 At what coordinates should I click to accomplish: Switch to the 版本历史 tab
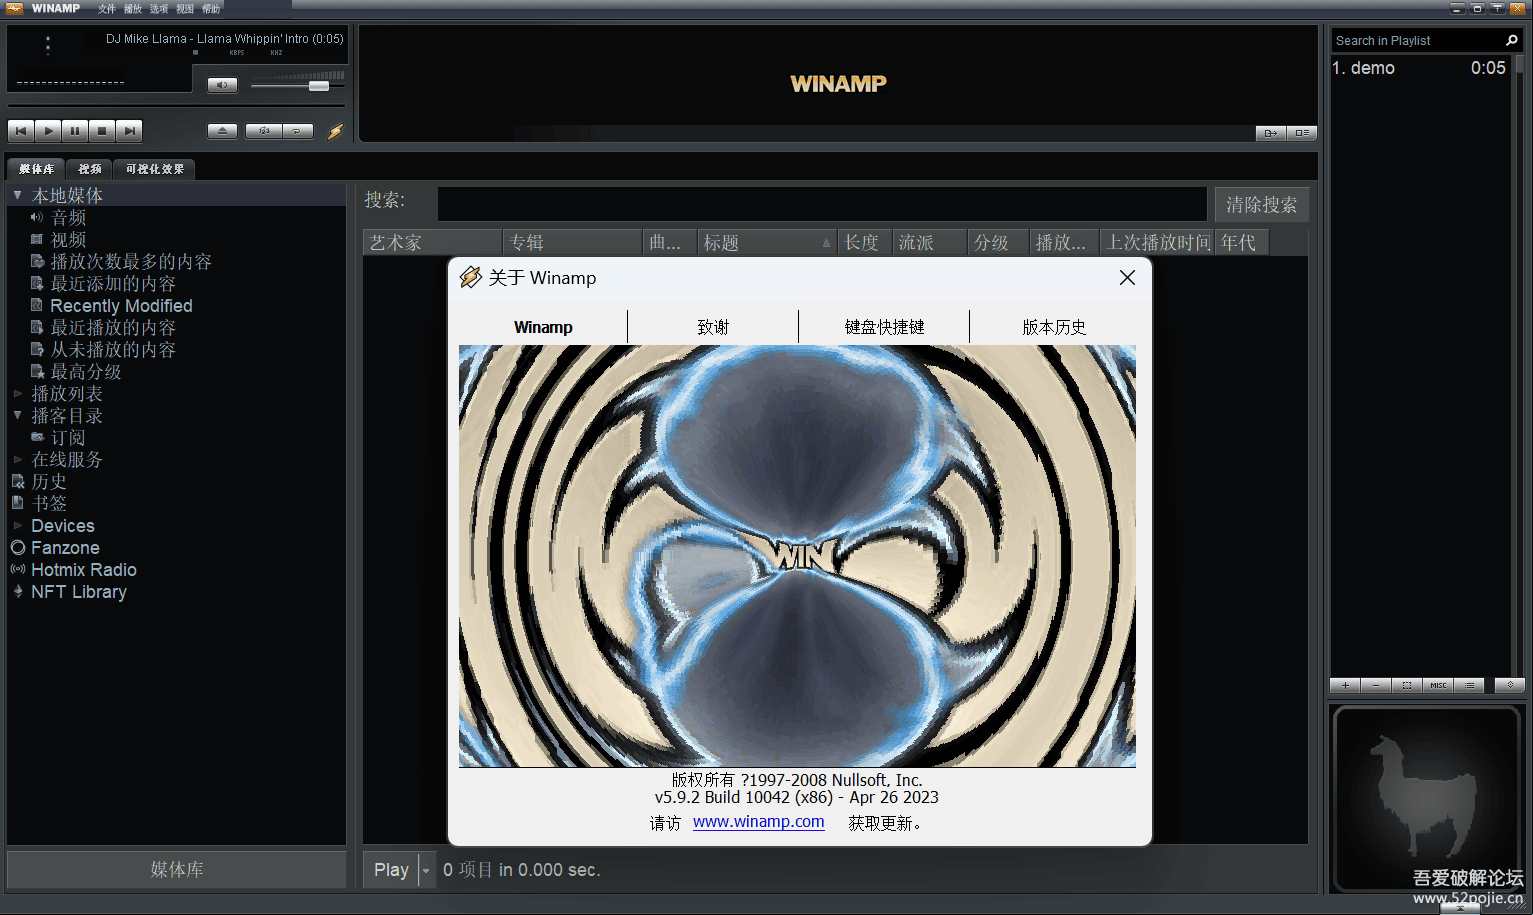pos(1054,327)
